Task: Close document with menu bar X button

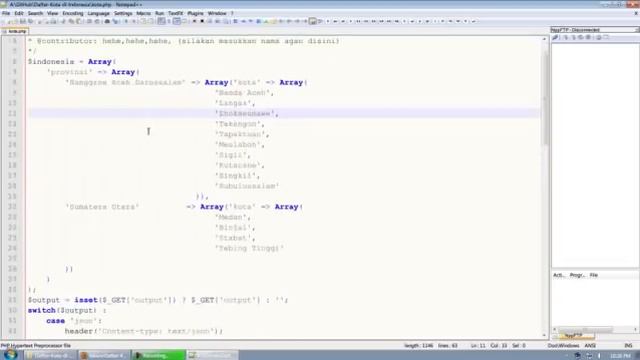Action: (x=636, y=13)
